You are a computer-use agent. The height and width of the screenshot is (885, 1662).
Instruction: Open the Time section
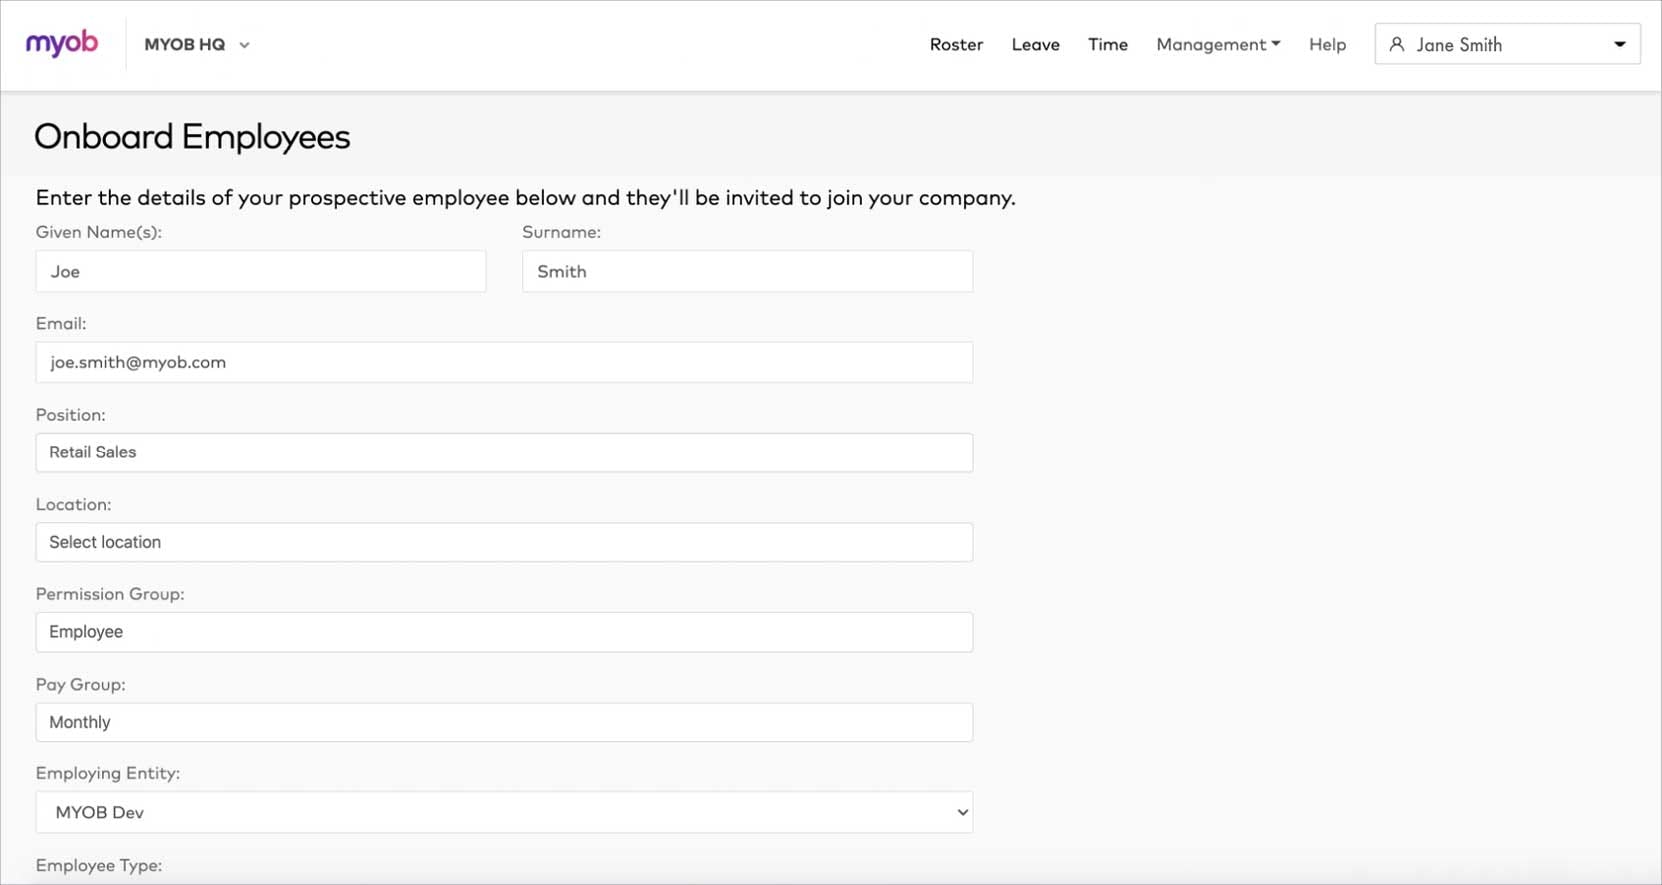tap(1107, 45)
